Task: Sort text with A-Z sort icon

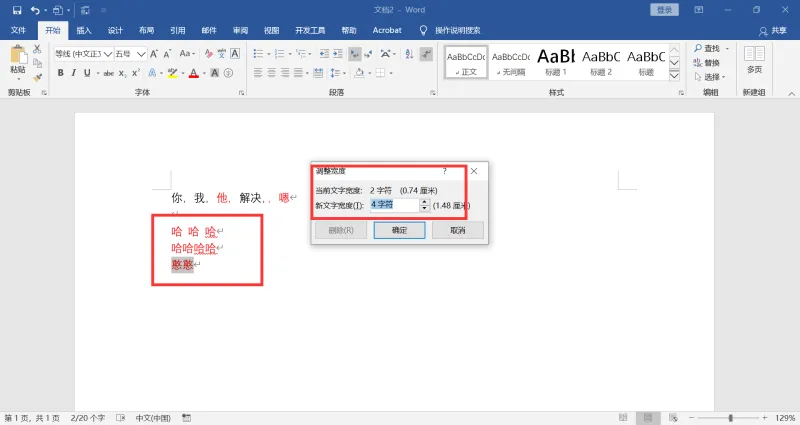Action: [409, 54]
